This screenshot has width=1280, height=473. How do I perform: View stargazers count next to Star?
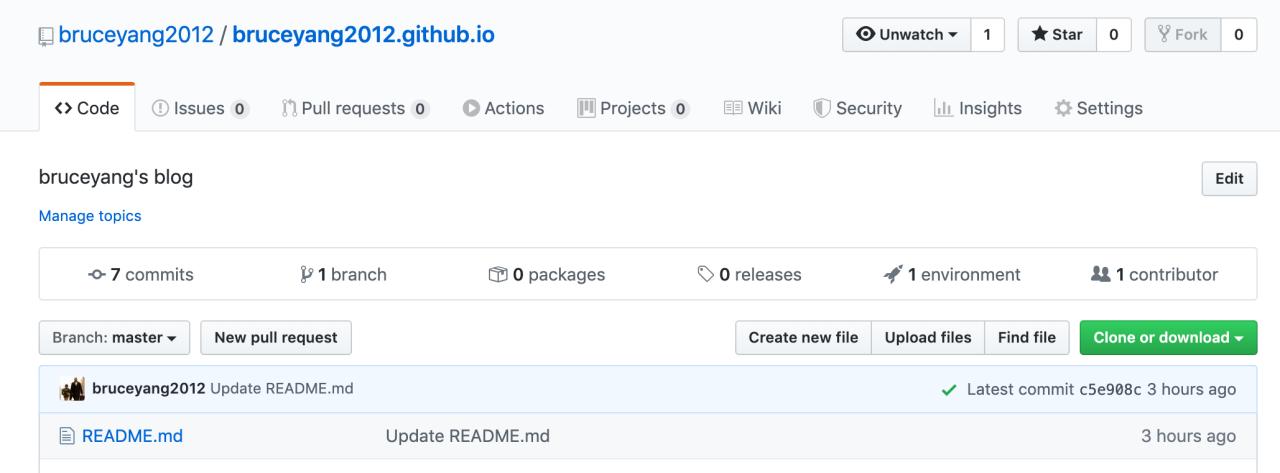tap(1112, 35)
